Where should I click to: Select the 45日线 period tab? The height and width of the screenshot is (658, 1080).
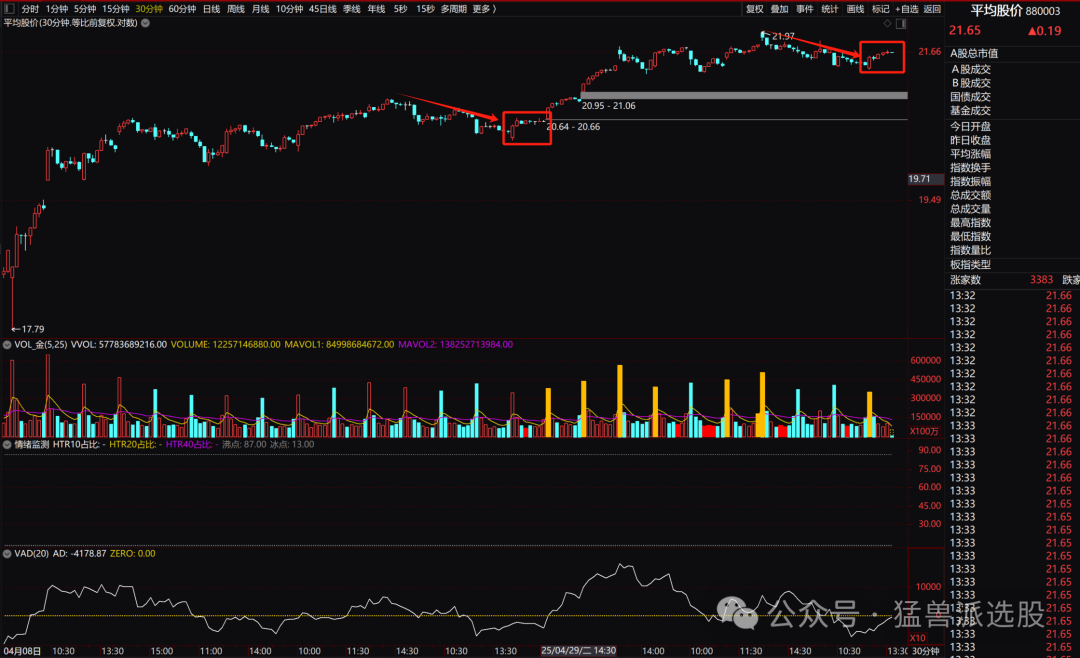pyautogui.click(x=322, y=9)
